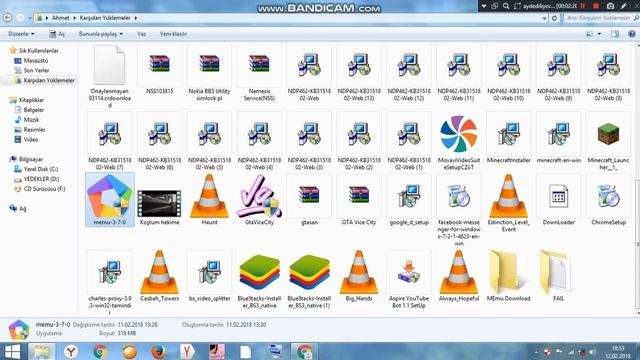This screenshot has height=360, width=640.
Task: Go back with the navigation arrow
Action: (7, 18)
